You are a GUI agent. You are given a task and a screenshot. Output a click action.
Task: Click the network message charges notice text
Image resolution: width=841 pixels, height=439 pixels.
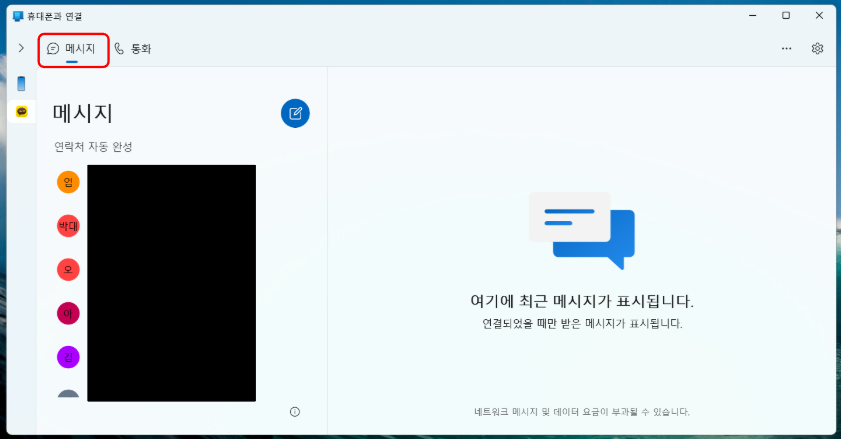coord(582,412)
